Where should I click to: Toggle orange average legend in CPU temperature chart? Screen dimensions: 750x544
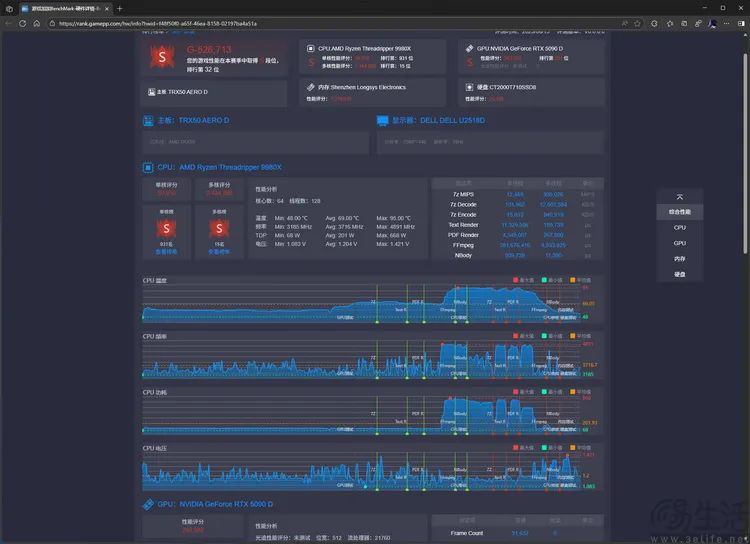(580, 280)
